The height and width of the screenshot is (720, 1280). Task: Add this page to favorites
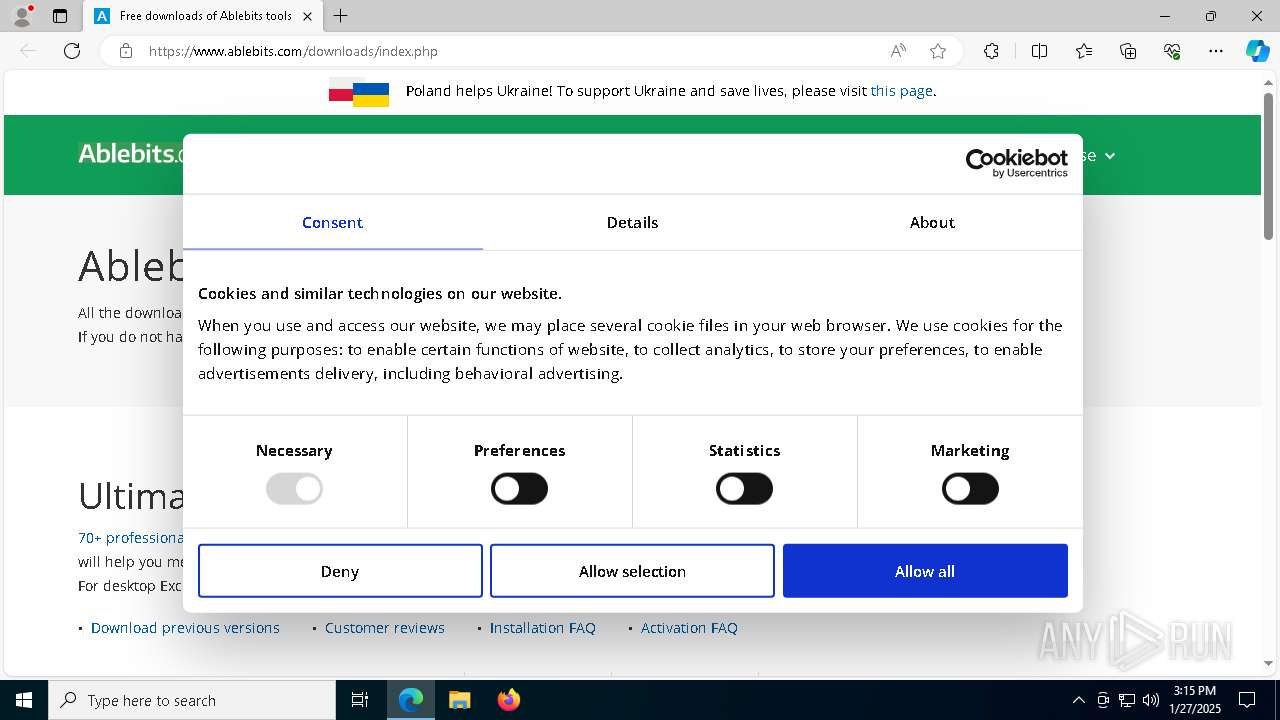point(938,51)
